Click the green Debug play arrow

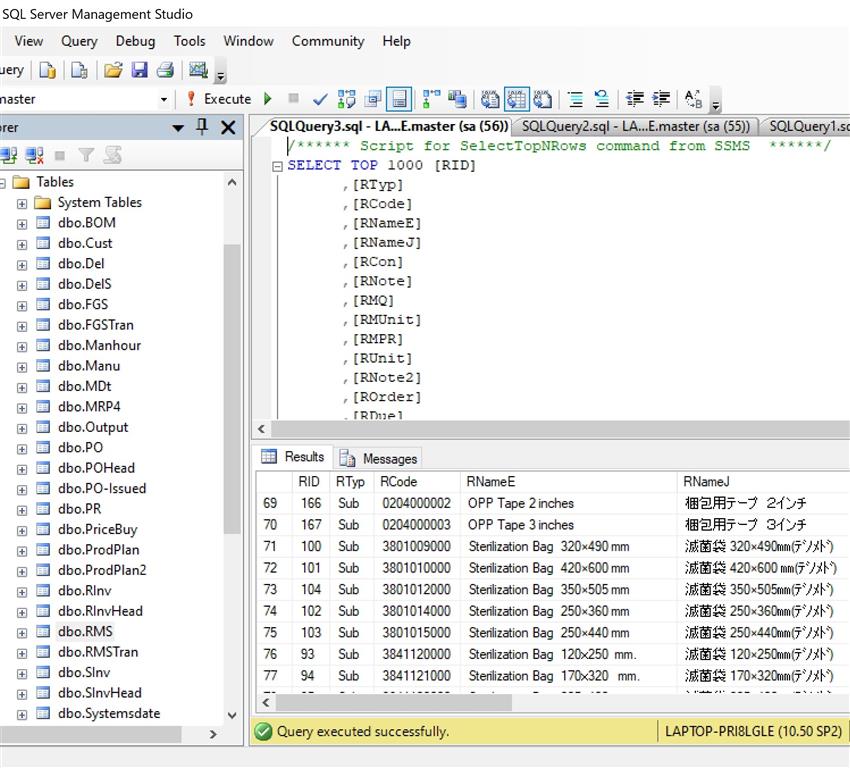(x=268, y=99)
